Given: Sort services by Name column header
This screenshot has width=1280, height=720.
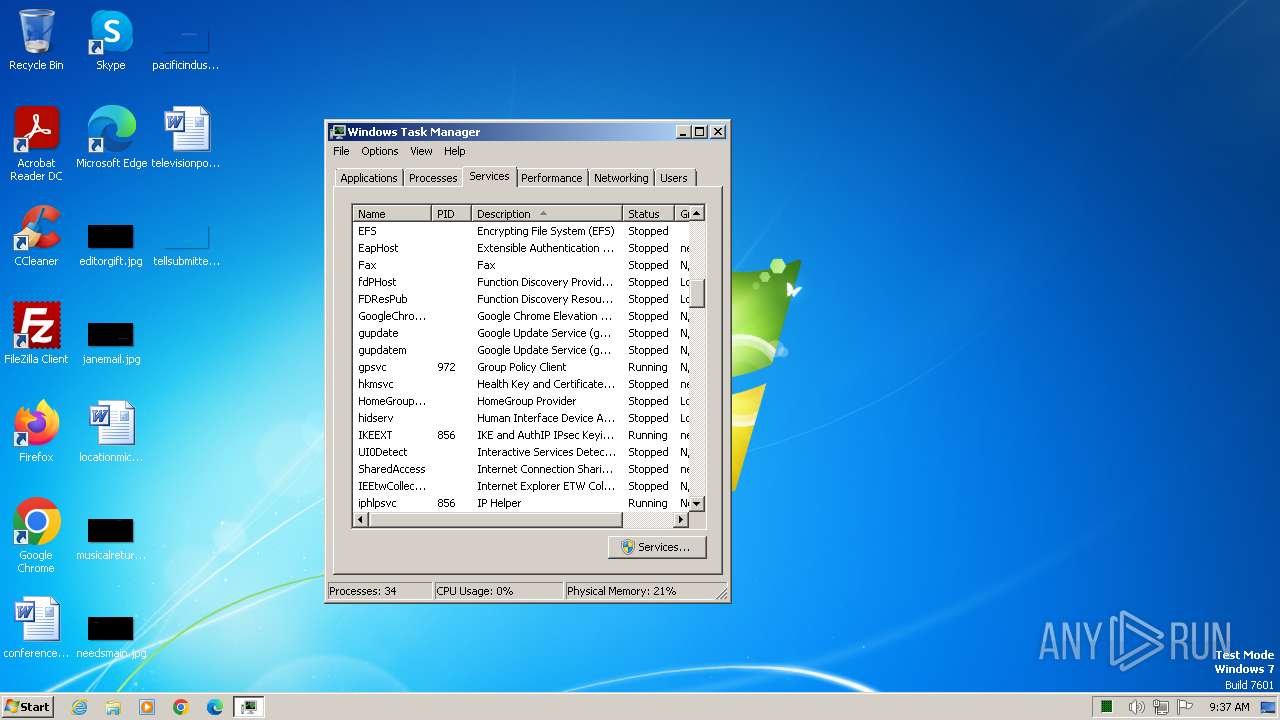Looking at the screenshot, I should pyautogui.click(x=393, y=214).
